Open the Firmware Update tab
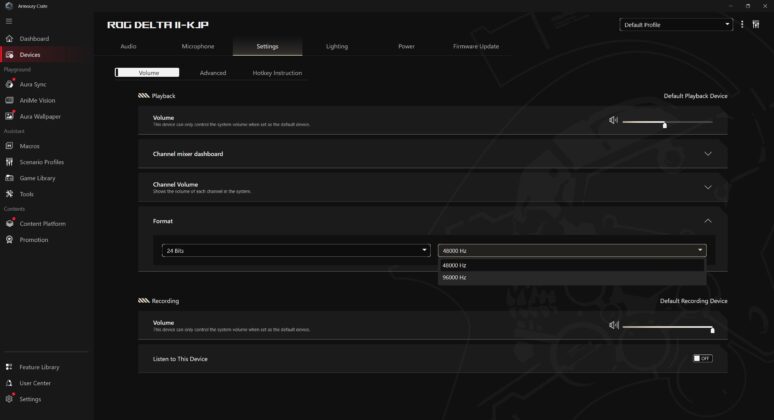 476,46
